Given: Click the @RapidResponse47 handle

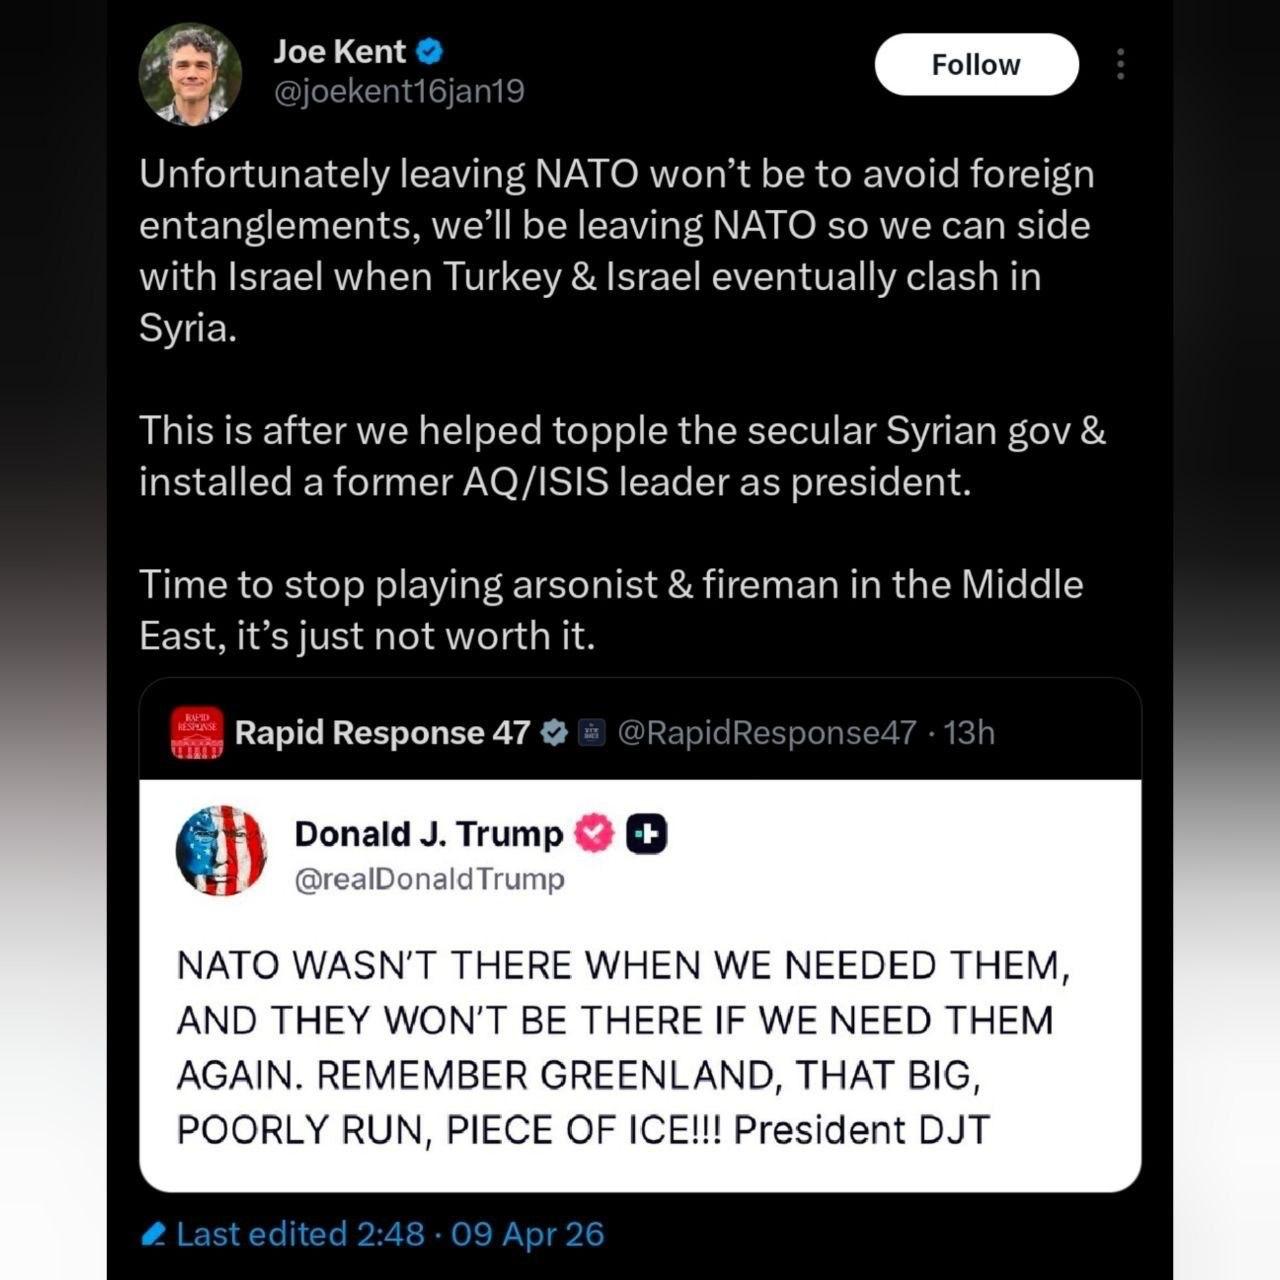Looking at the screenshot, I should (x=767, y=733).
